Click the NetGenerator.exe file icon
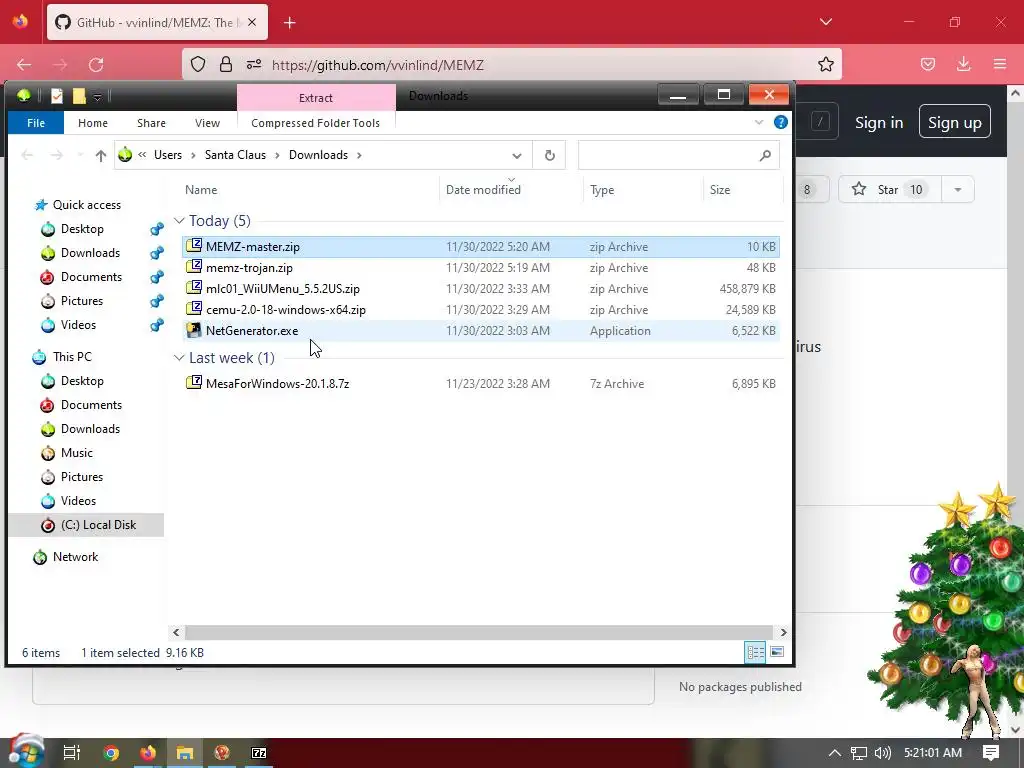The image size is (1024, 768). pyautogui.click(x=194, y=330)
